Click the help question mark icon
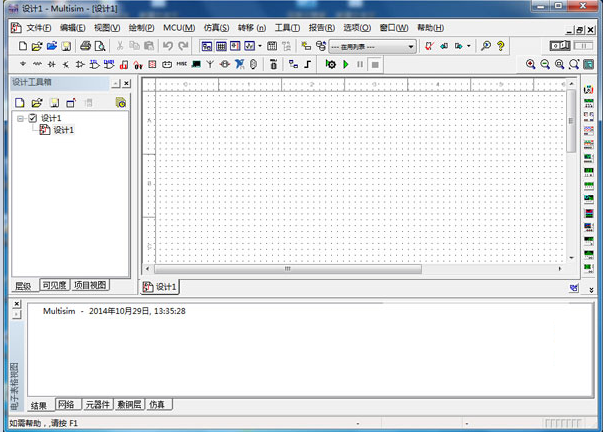Viewport: 603px width, 432px height. tap(500, 46)
